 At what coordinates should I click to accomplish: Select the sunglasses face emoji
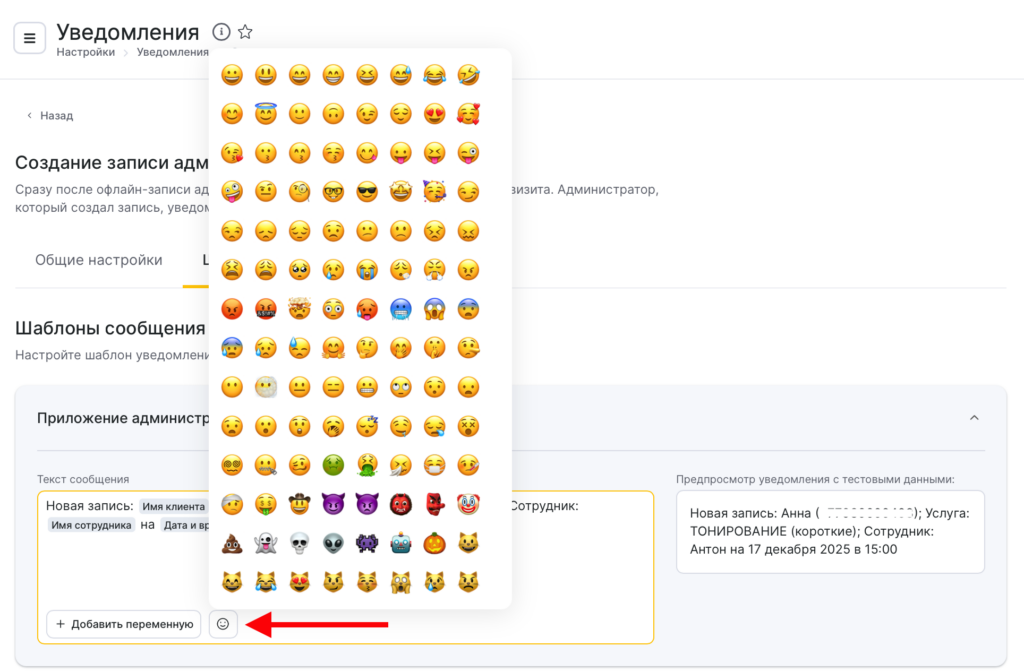click(367, 192)
